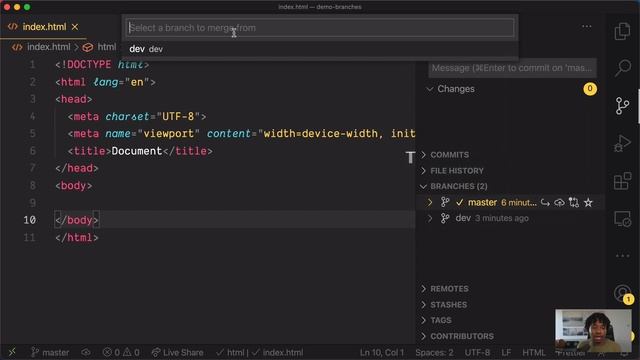Expand the master branch row

pos(429,202)
